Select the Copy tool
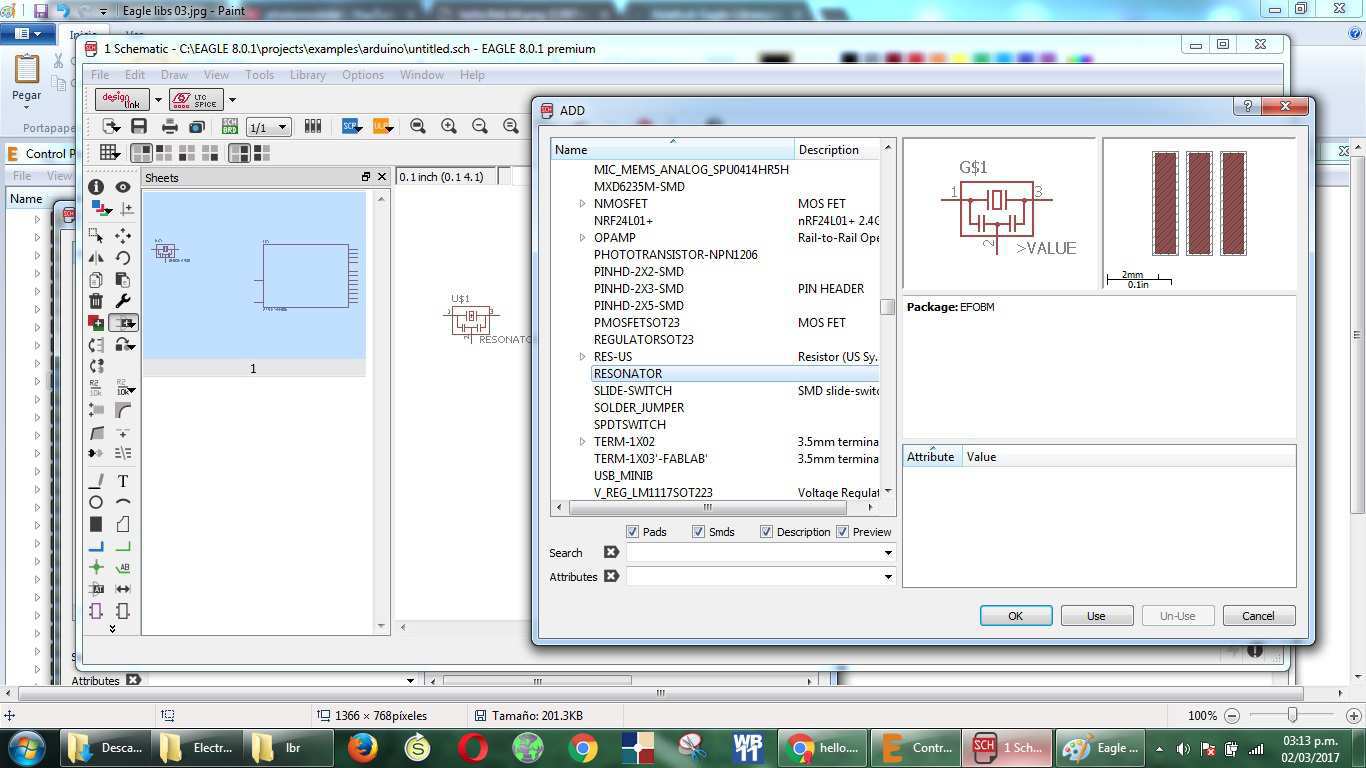This screenshot has height=768, width=1366. click(x=96, y=280)
